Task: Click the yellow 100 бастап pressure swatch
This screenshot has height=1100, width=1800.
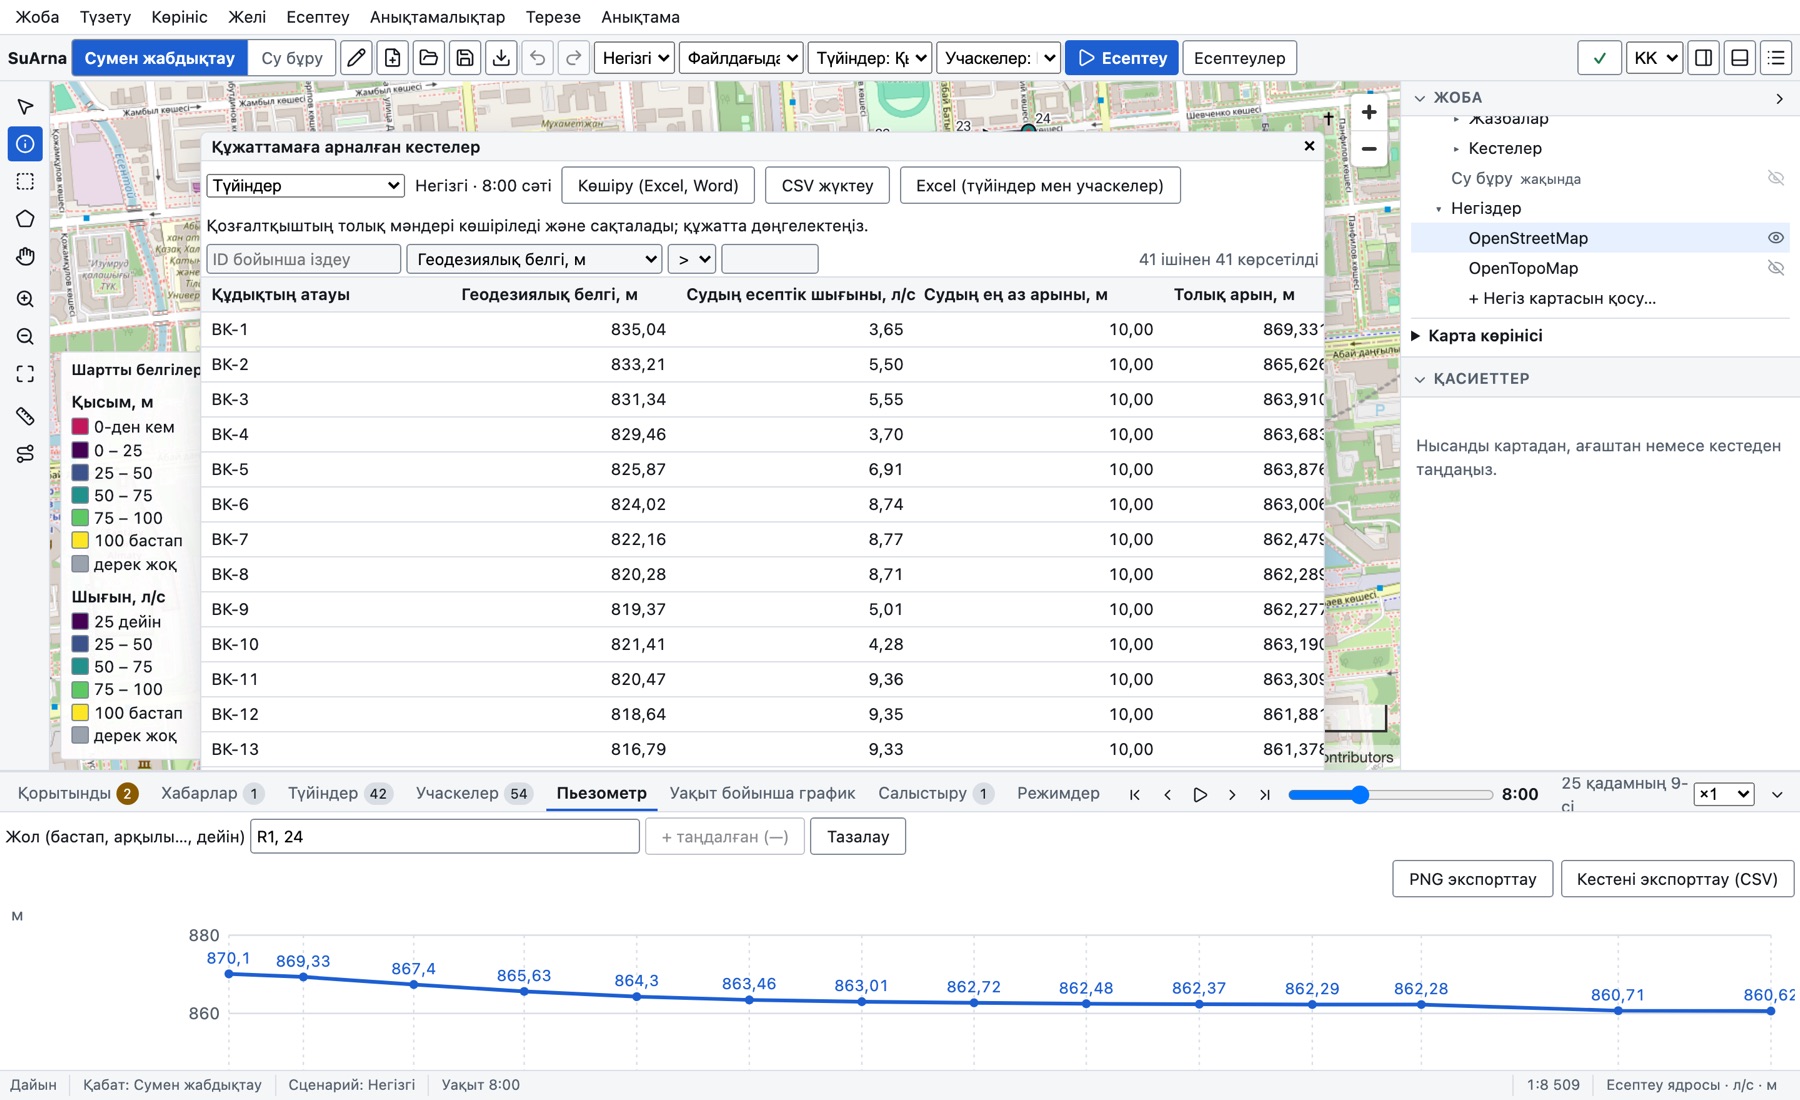Action: point(81,540)
